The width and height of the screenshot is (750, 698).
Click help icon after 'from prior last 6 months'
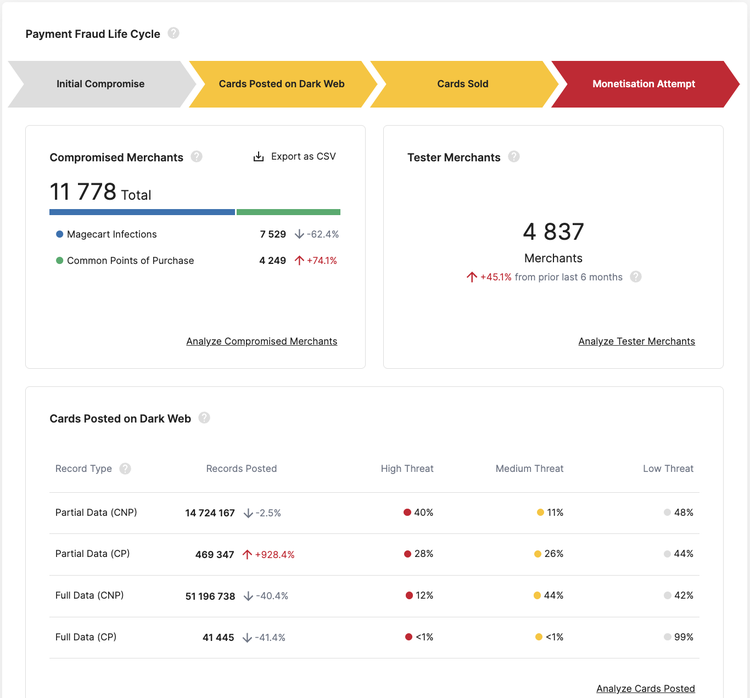coord(636,277)
